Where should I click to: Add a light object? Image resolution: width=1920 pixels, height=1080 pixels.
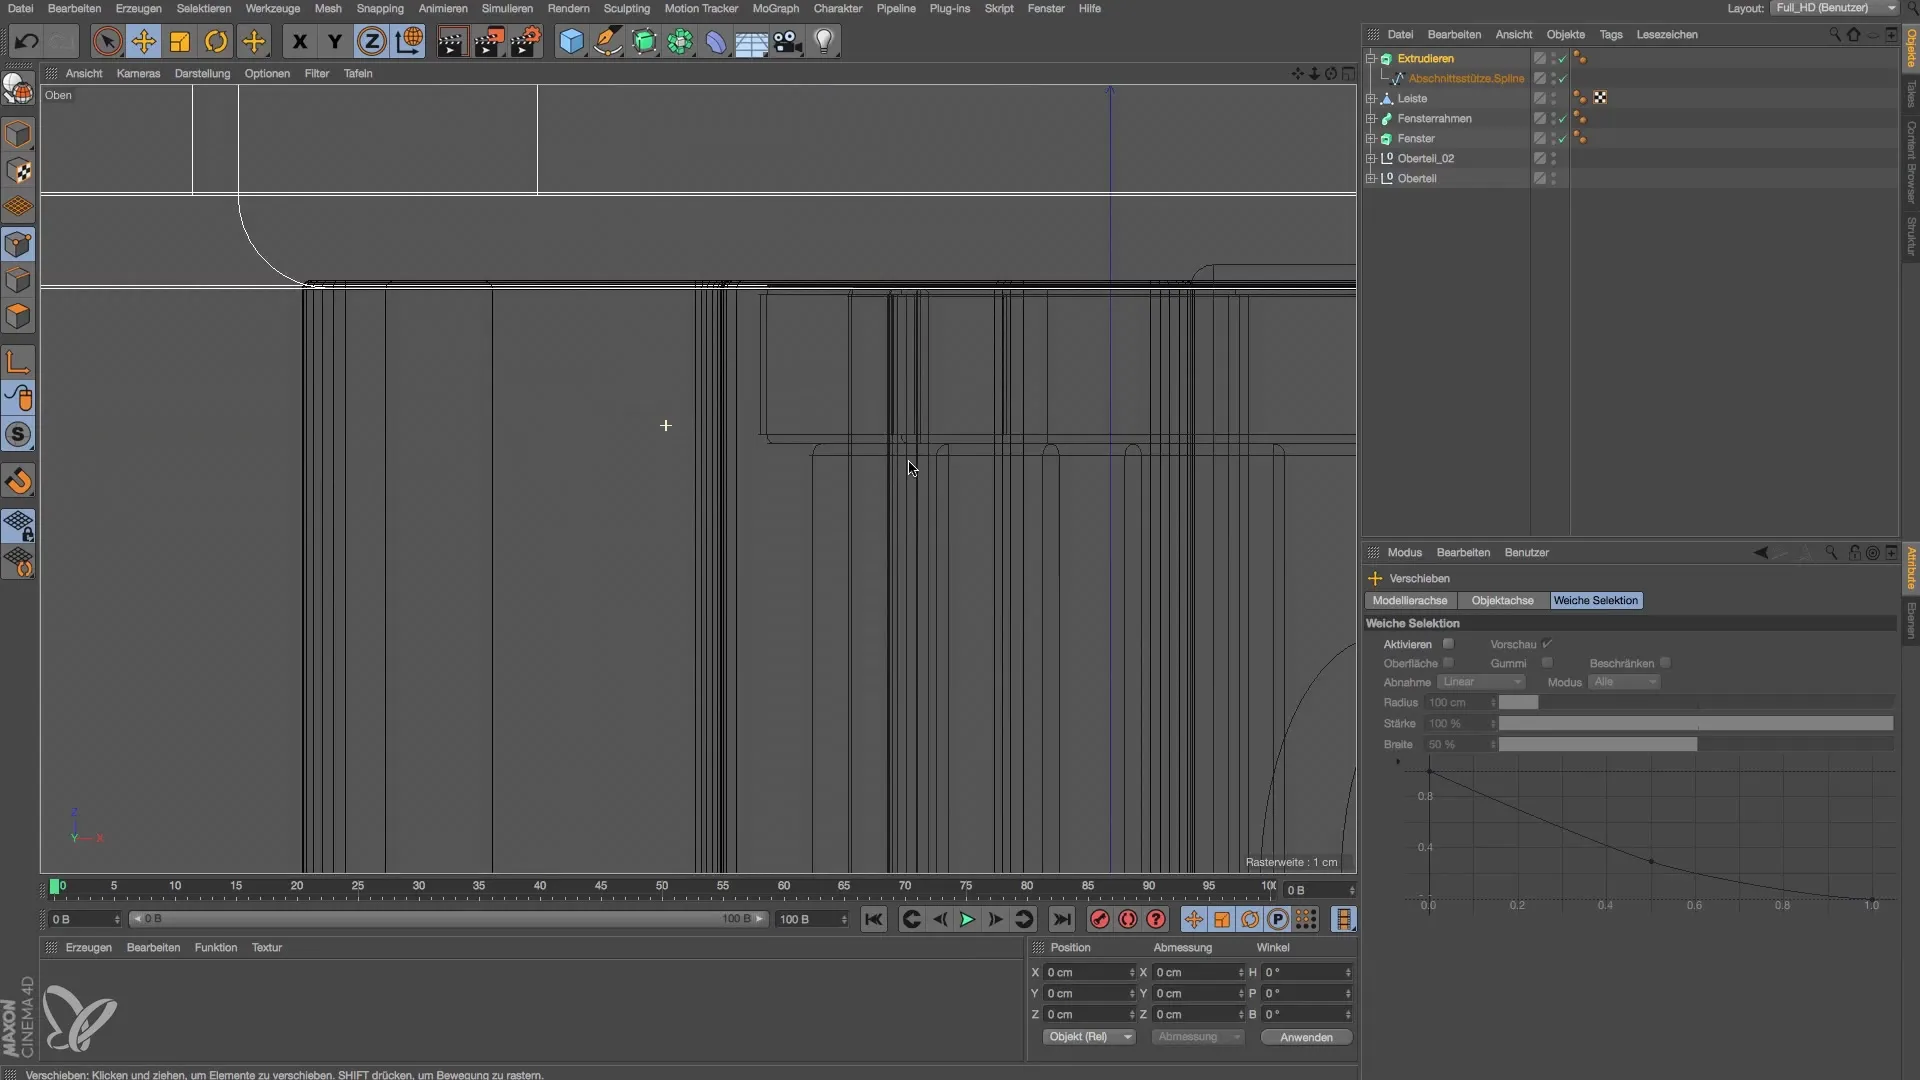point(824,42)
